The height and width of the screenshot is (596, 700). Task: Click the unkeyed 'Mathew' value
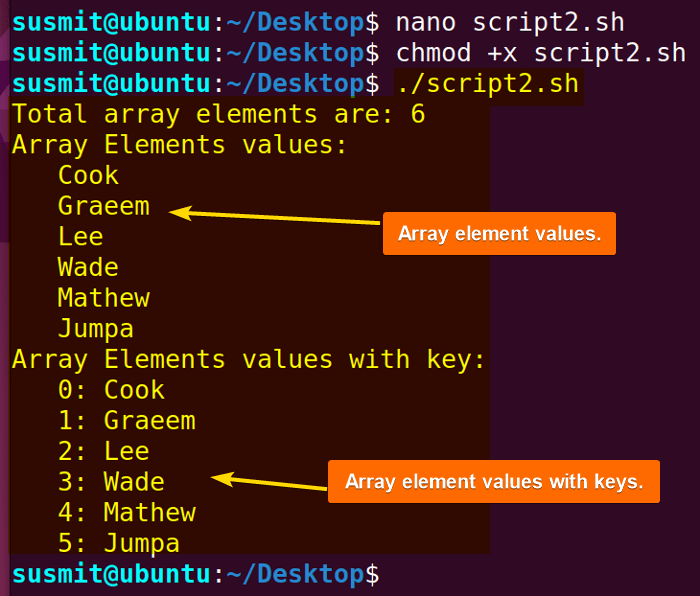104,298
